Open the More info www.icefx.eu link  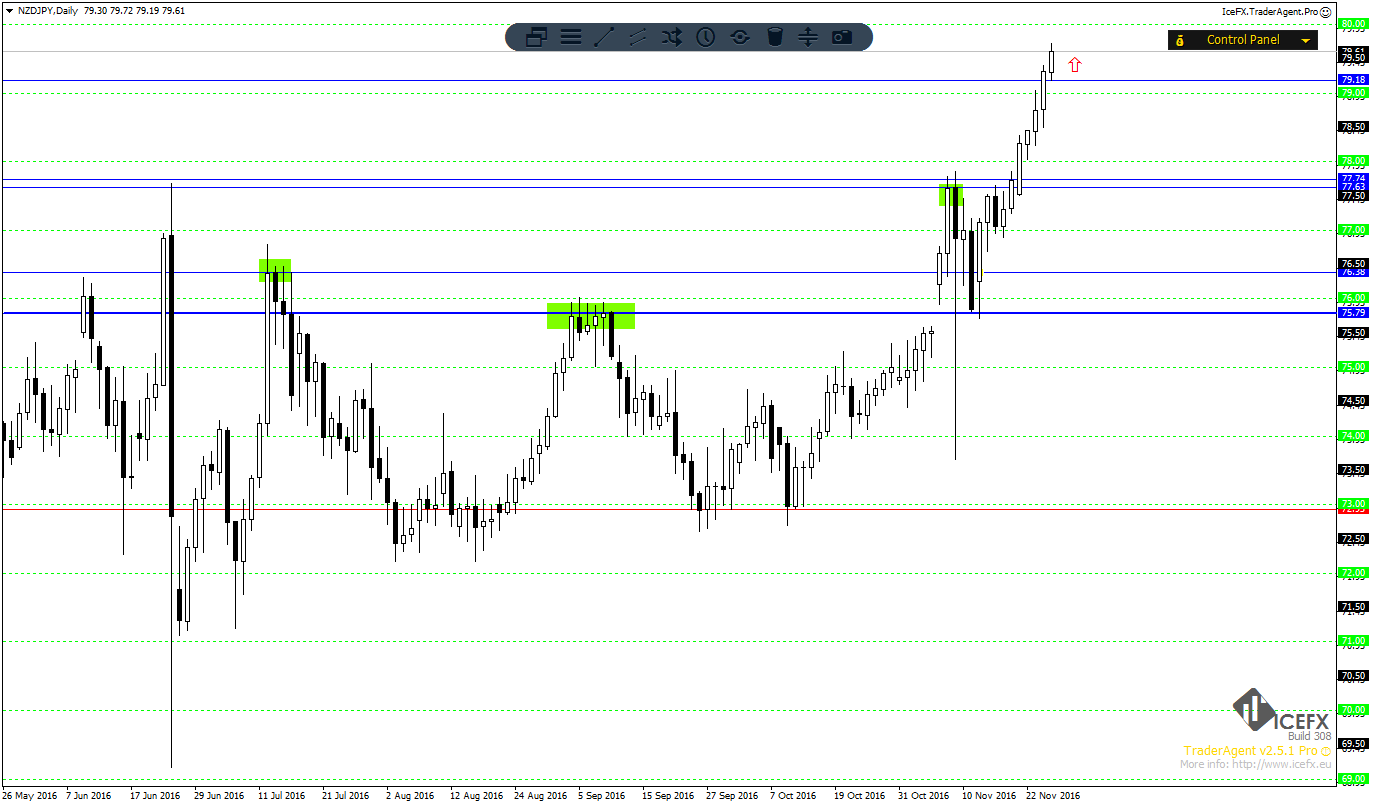(x=1255, y=764)
